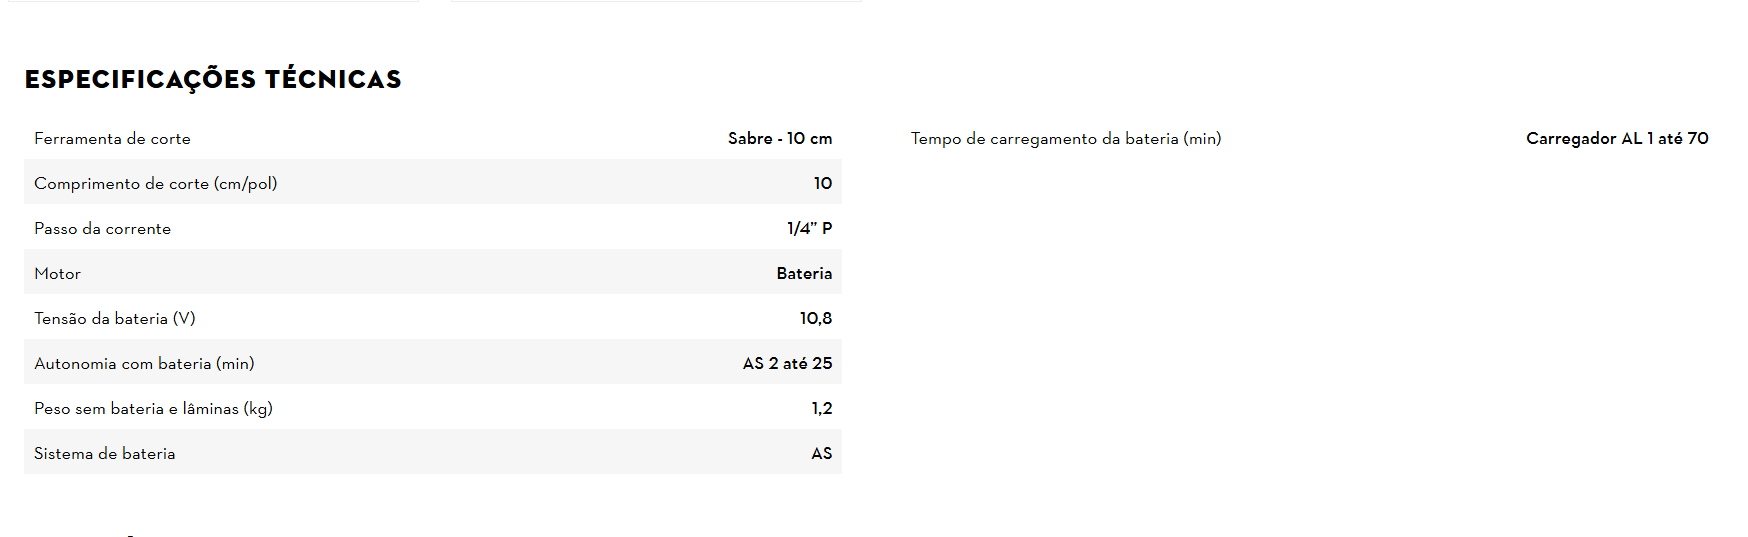
Task: Click the 'Autonomia com bateria (min)' label
Action: 144,364
